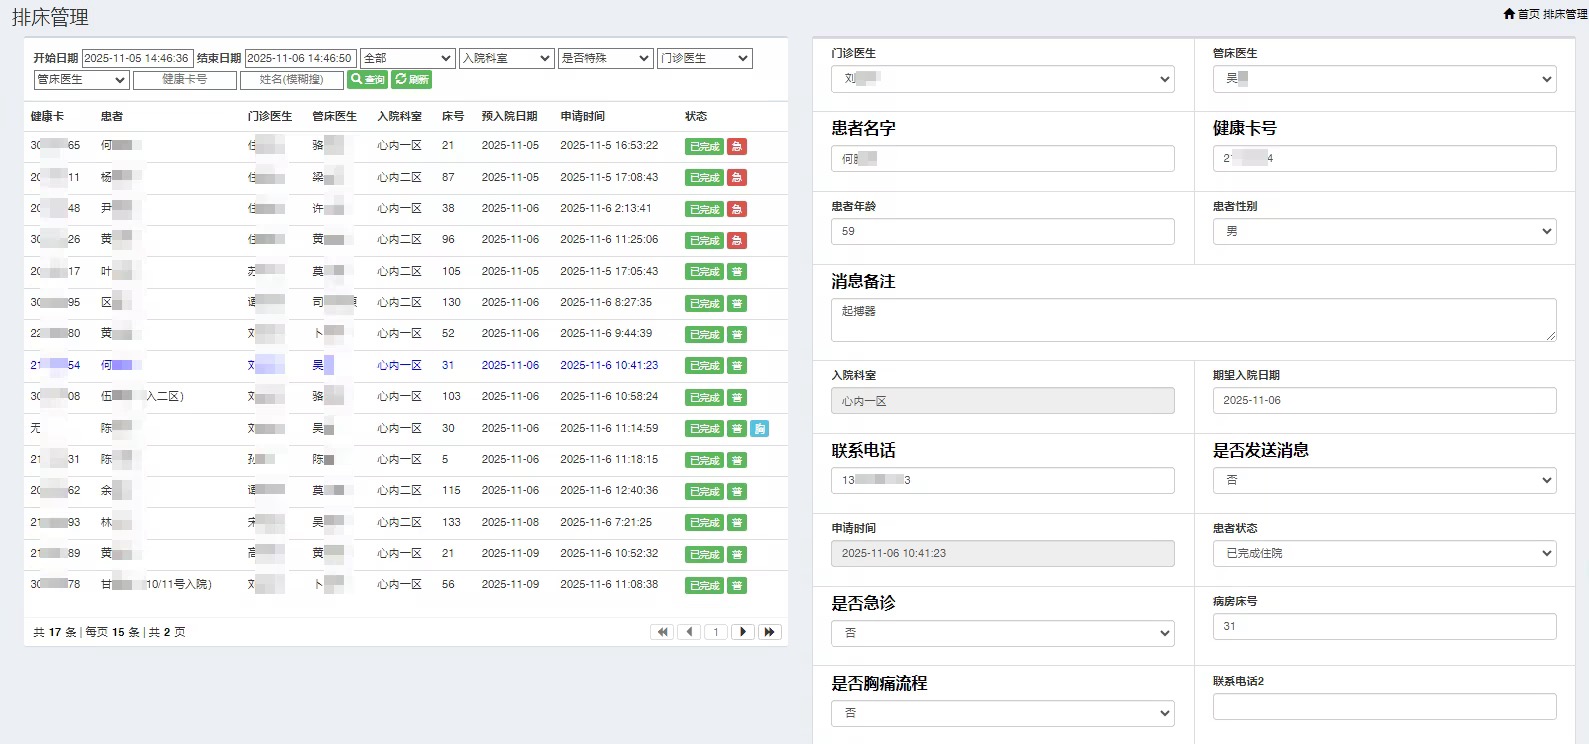The image size is (1589, 744).
Task: Expand the 是否特殊 filter dropdown
Action: click(x=605, y=59)
